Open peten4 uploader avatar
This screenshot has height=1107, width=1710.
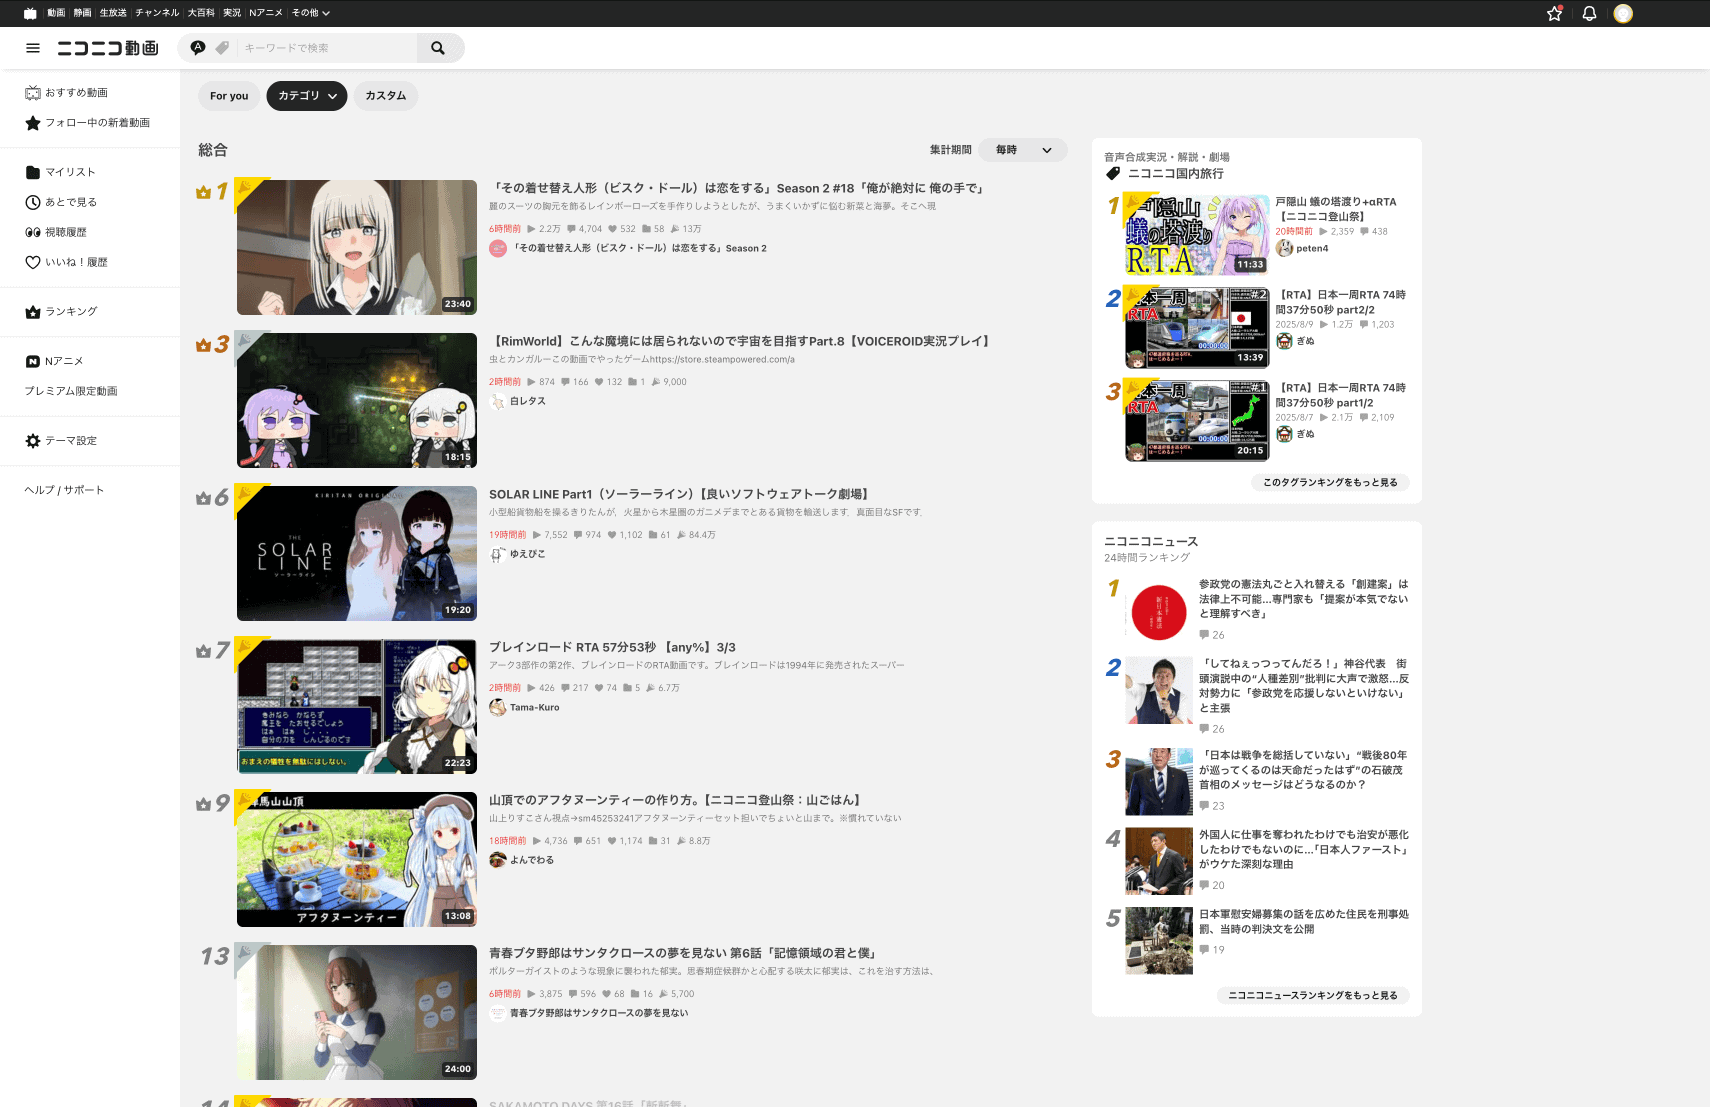(1284, 248)
